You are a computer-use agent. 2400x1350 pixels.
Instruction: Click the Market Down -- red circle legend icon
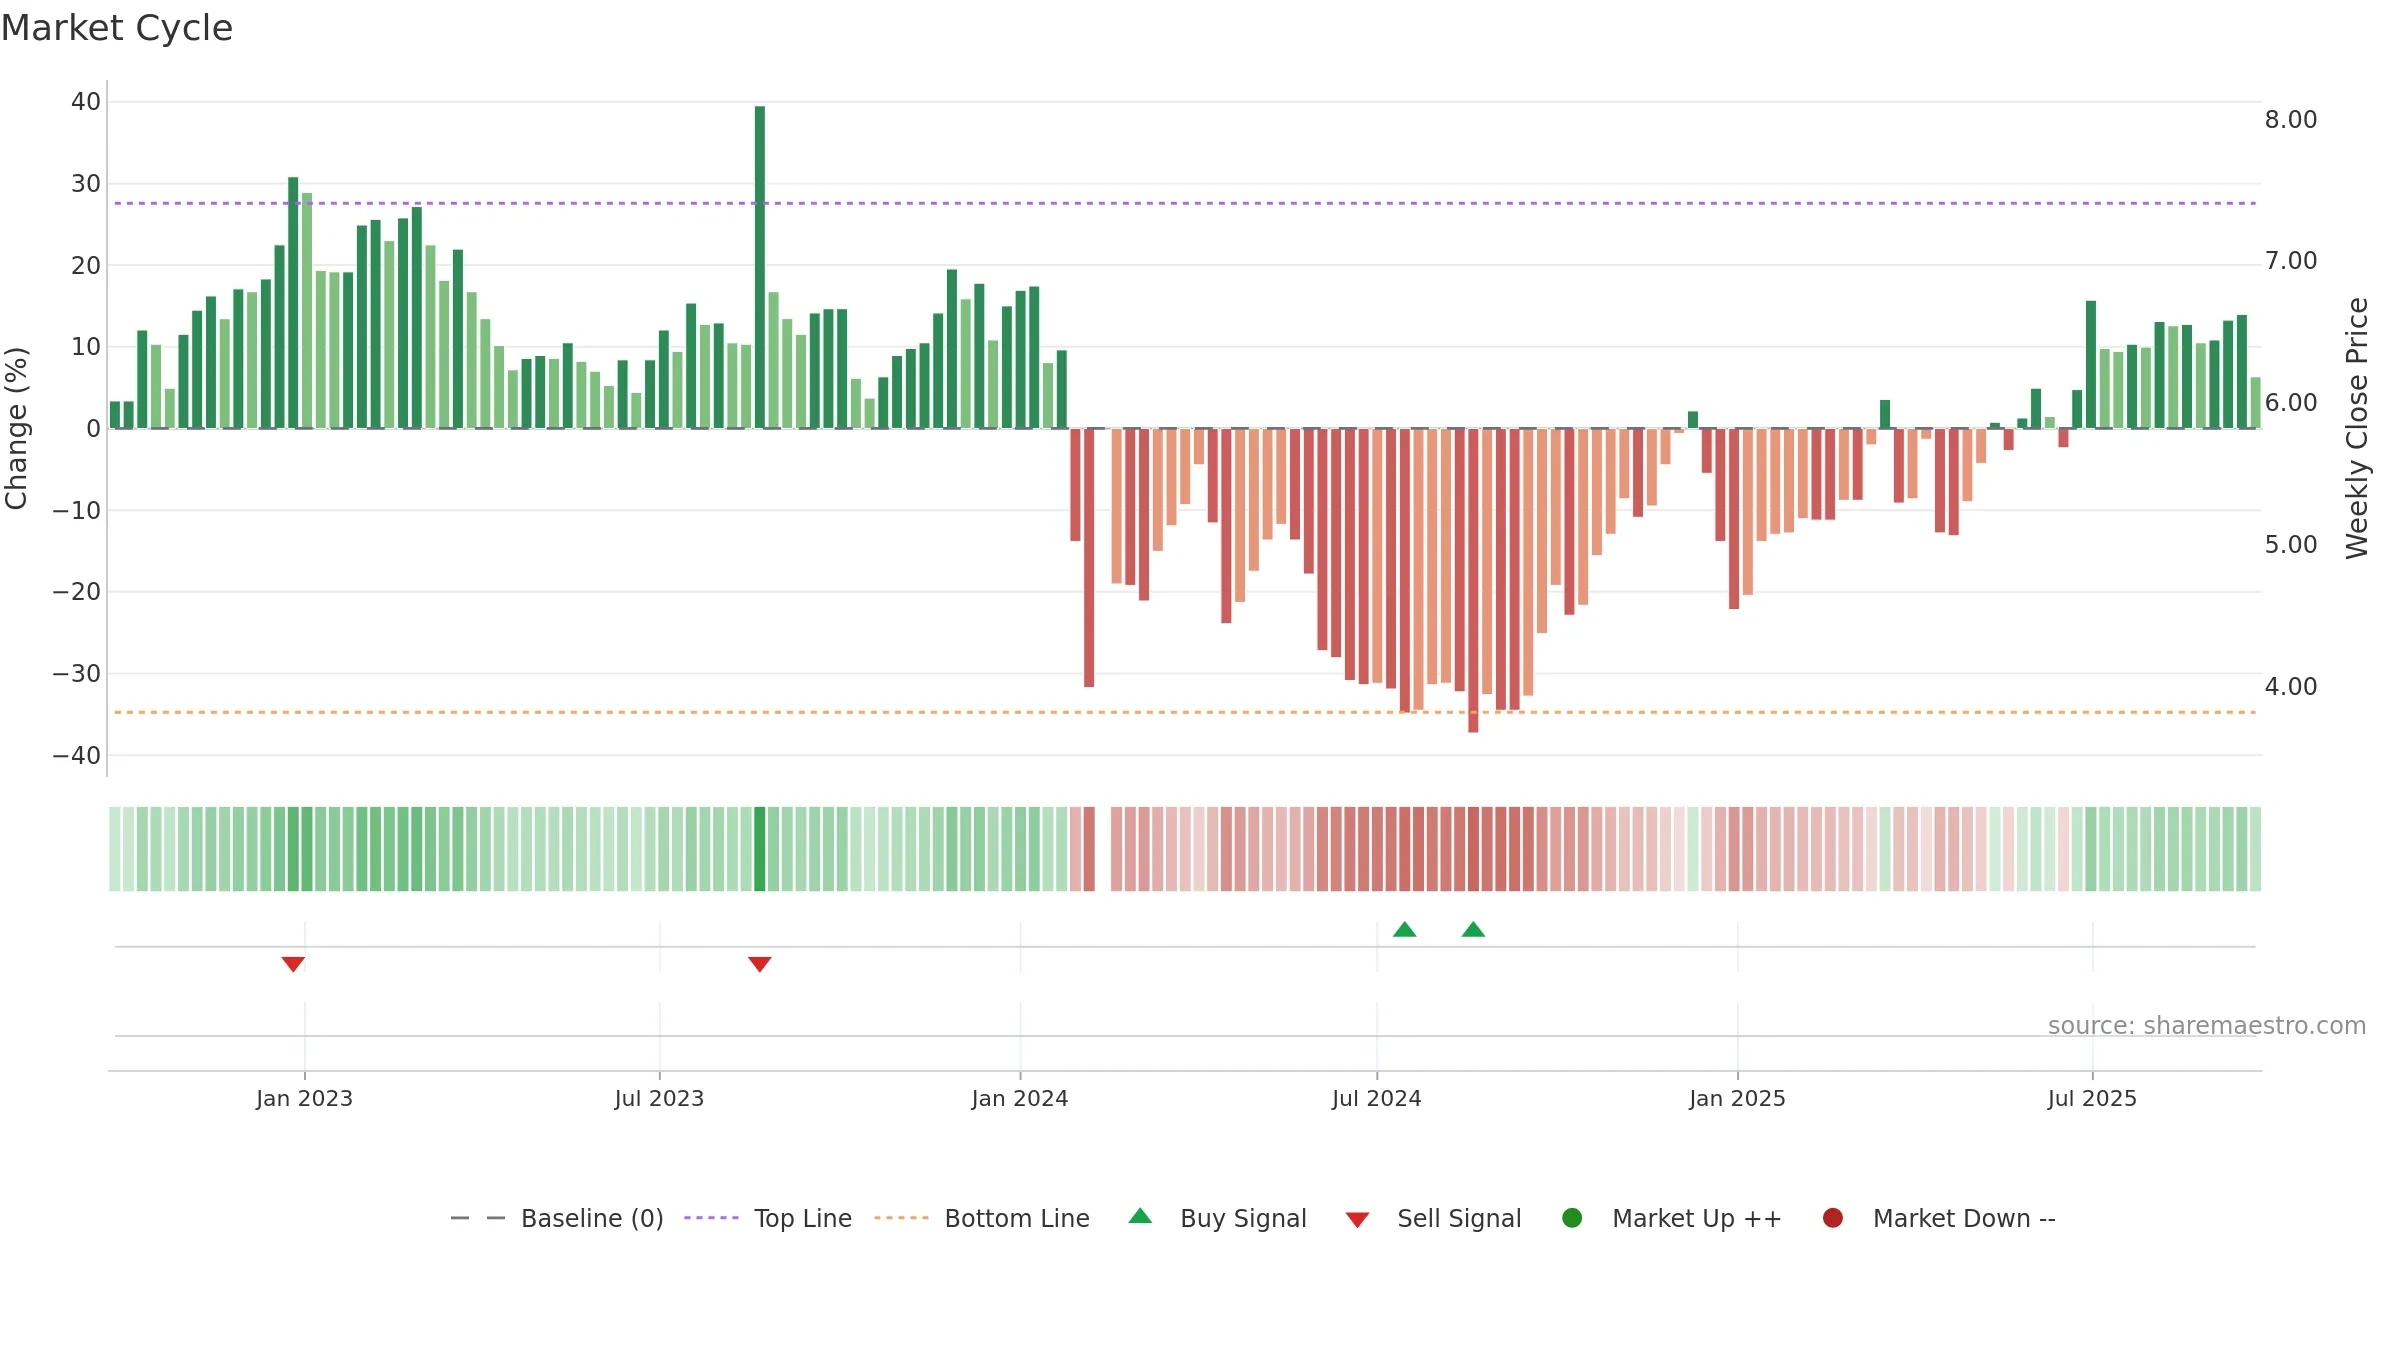(1833, 1218)
